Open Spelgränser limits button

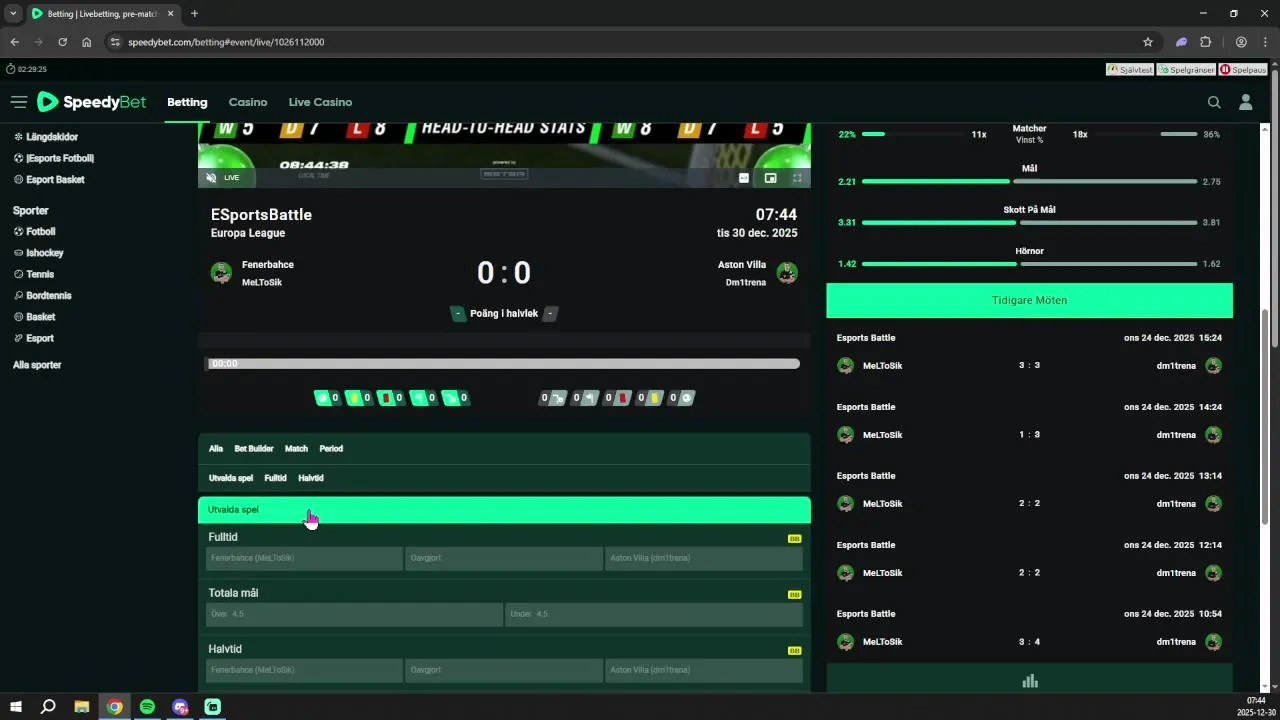click(1186, 70)
